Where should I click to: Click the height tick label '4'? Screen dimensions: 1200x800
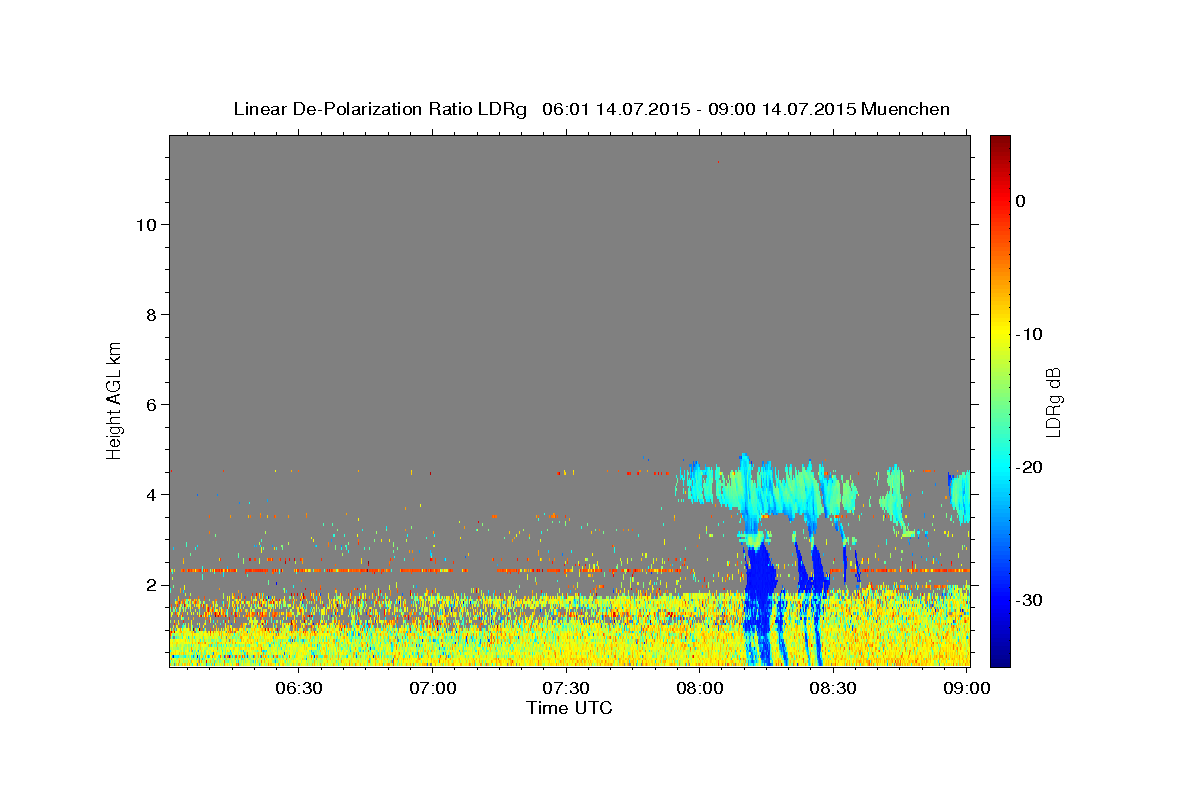point(151,494)
